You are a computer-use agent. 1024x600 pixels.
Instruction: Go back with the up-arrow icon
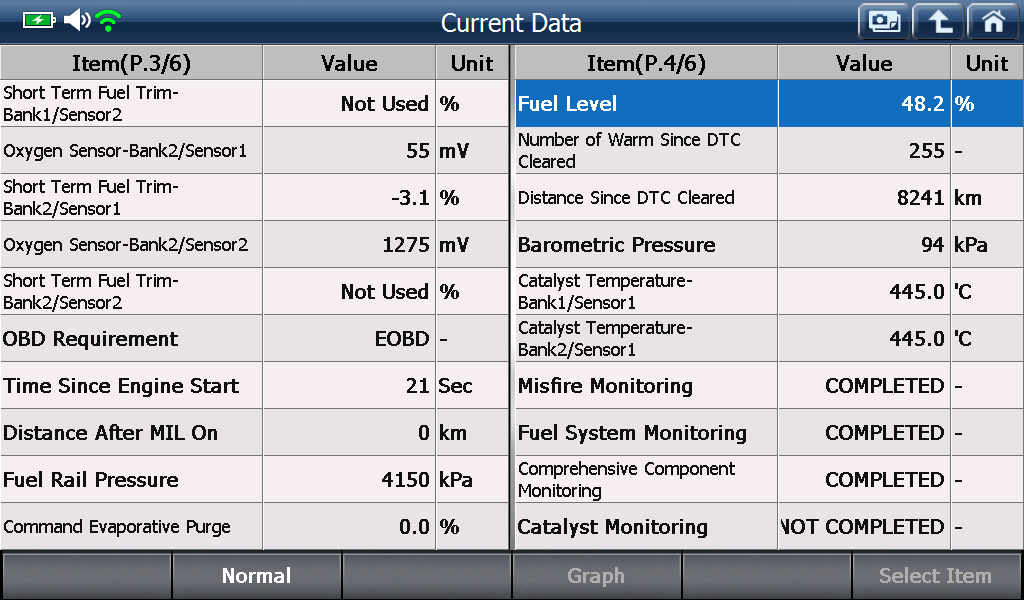pos(938,22)
